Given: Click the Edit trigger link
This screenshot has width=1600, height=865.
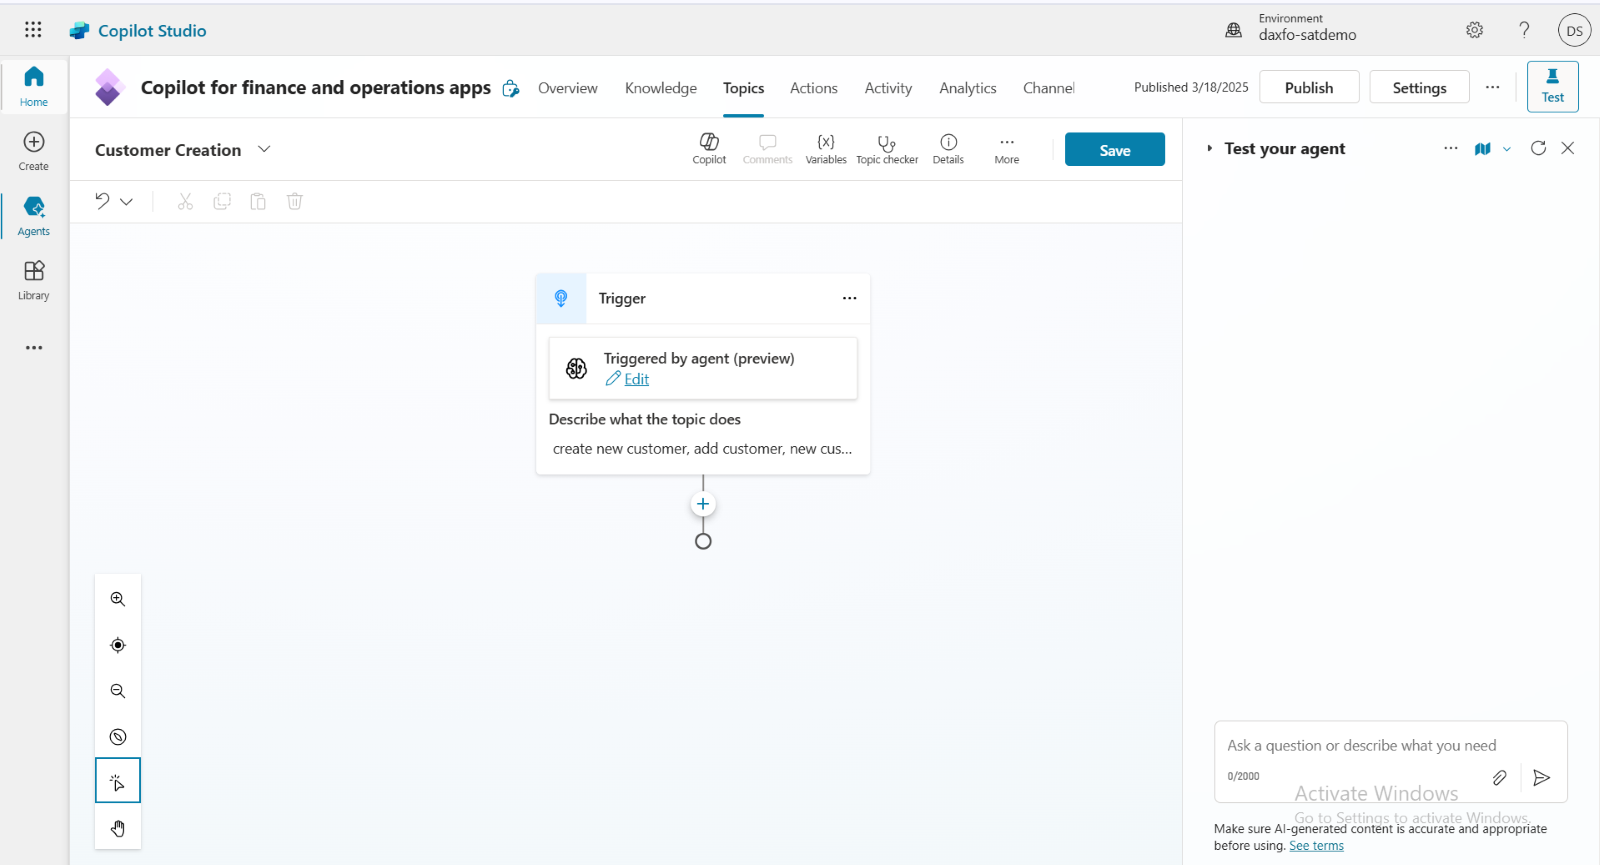Looking at the screenshot, I should (x=636, y=379).
